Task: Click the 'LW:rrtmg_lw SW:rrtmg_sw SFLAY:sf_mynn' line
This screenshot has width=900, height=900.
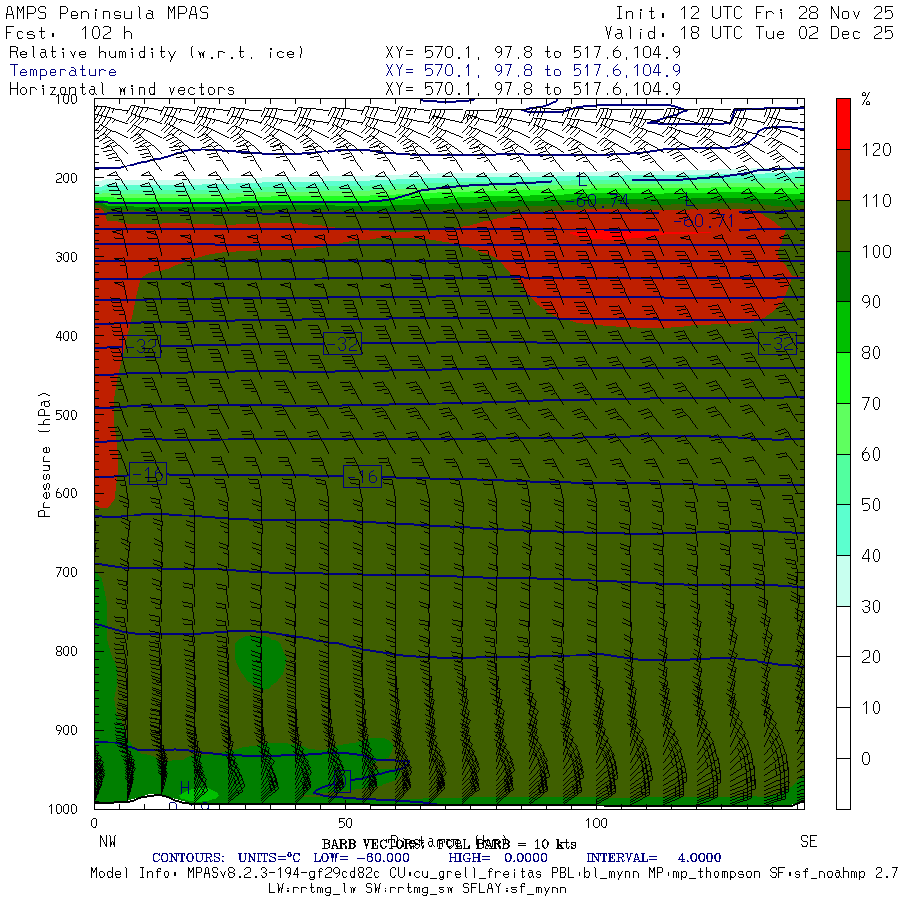Action: click(x=417, y=889)
